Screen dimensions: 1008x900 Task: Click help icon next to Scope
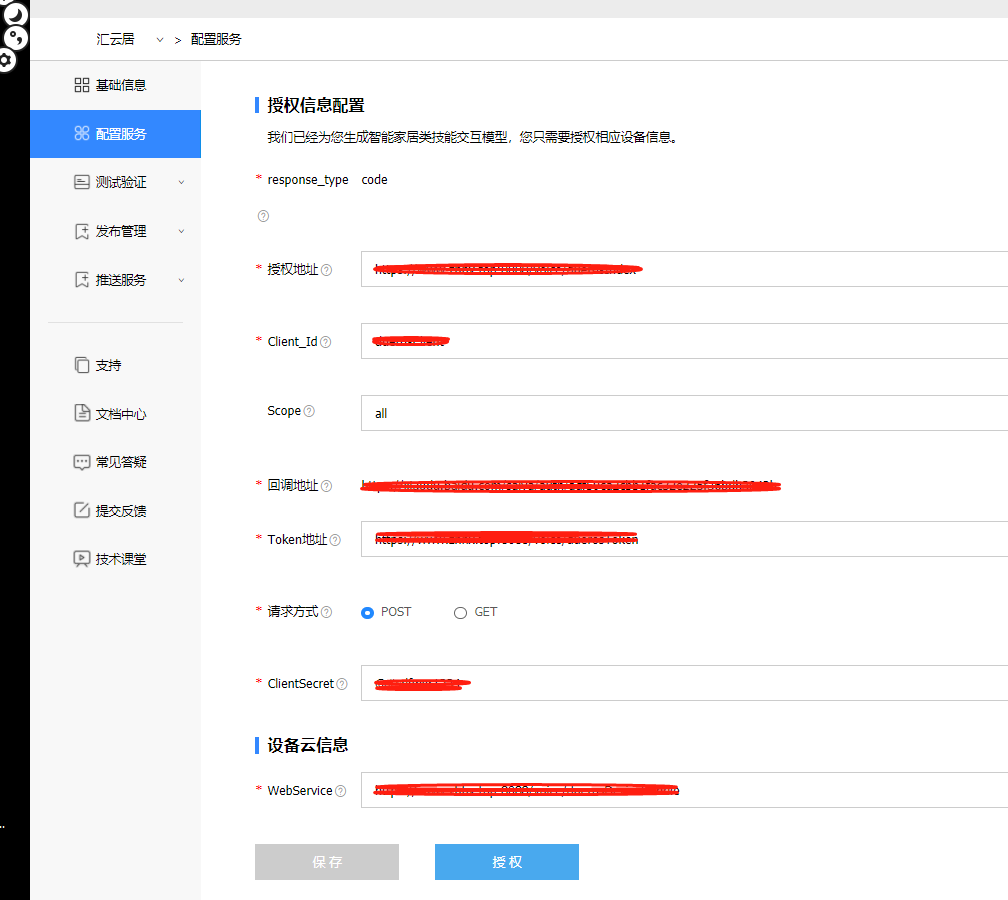309,411
